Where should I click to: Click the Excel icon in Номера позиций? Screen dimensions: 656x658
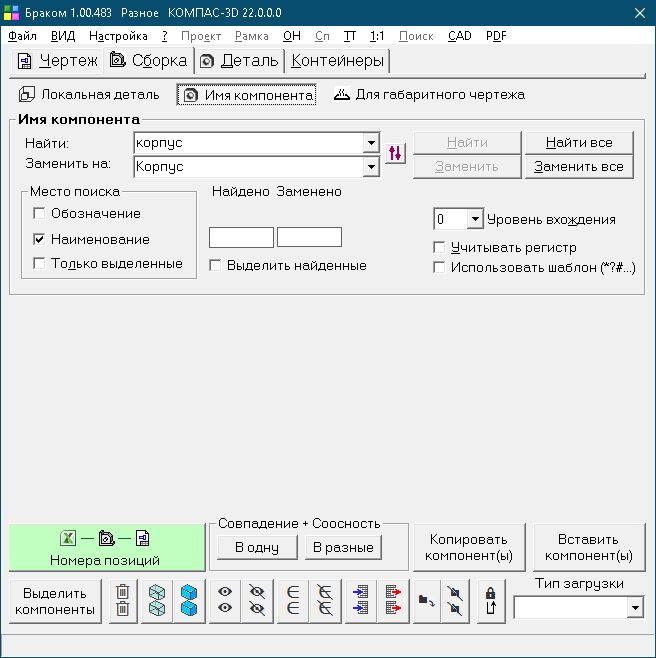pyautogui.click(x=68, y=538)
